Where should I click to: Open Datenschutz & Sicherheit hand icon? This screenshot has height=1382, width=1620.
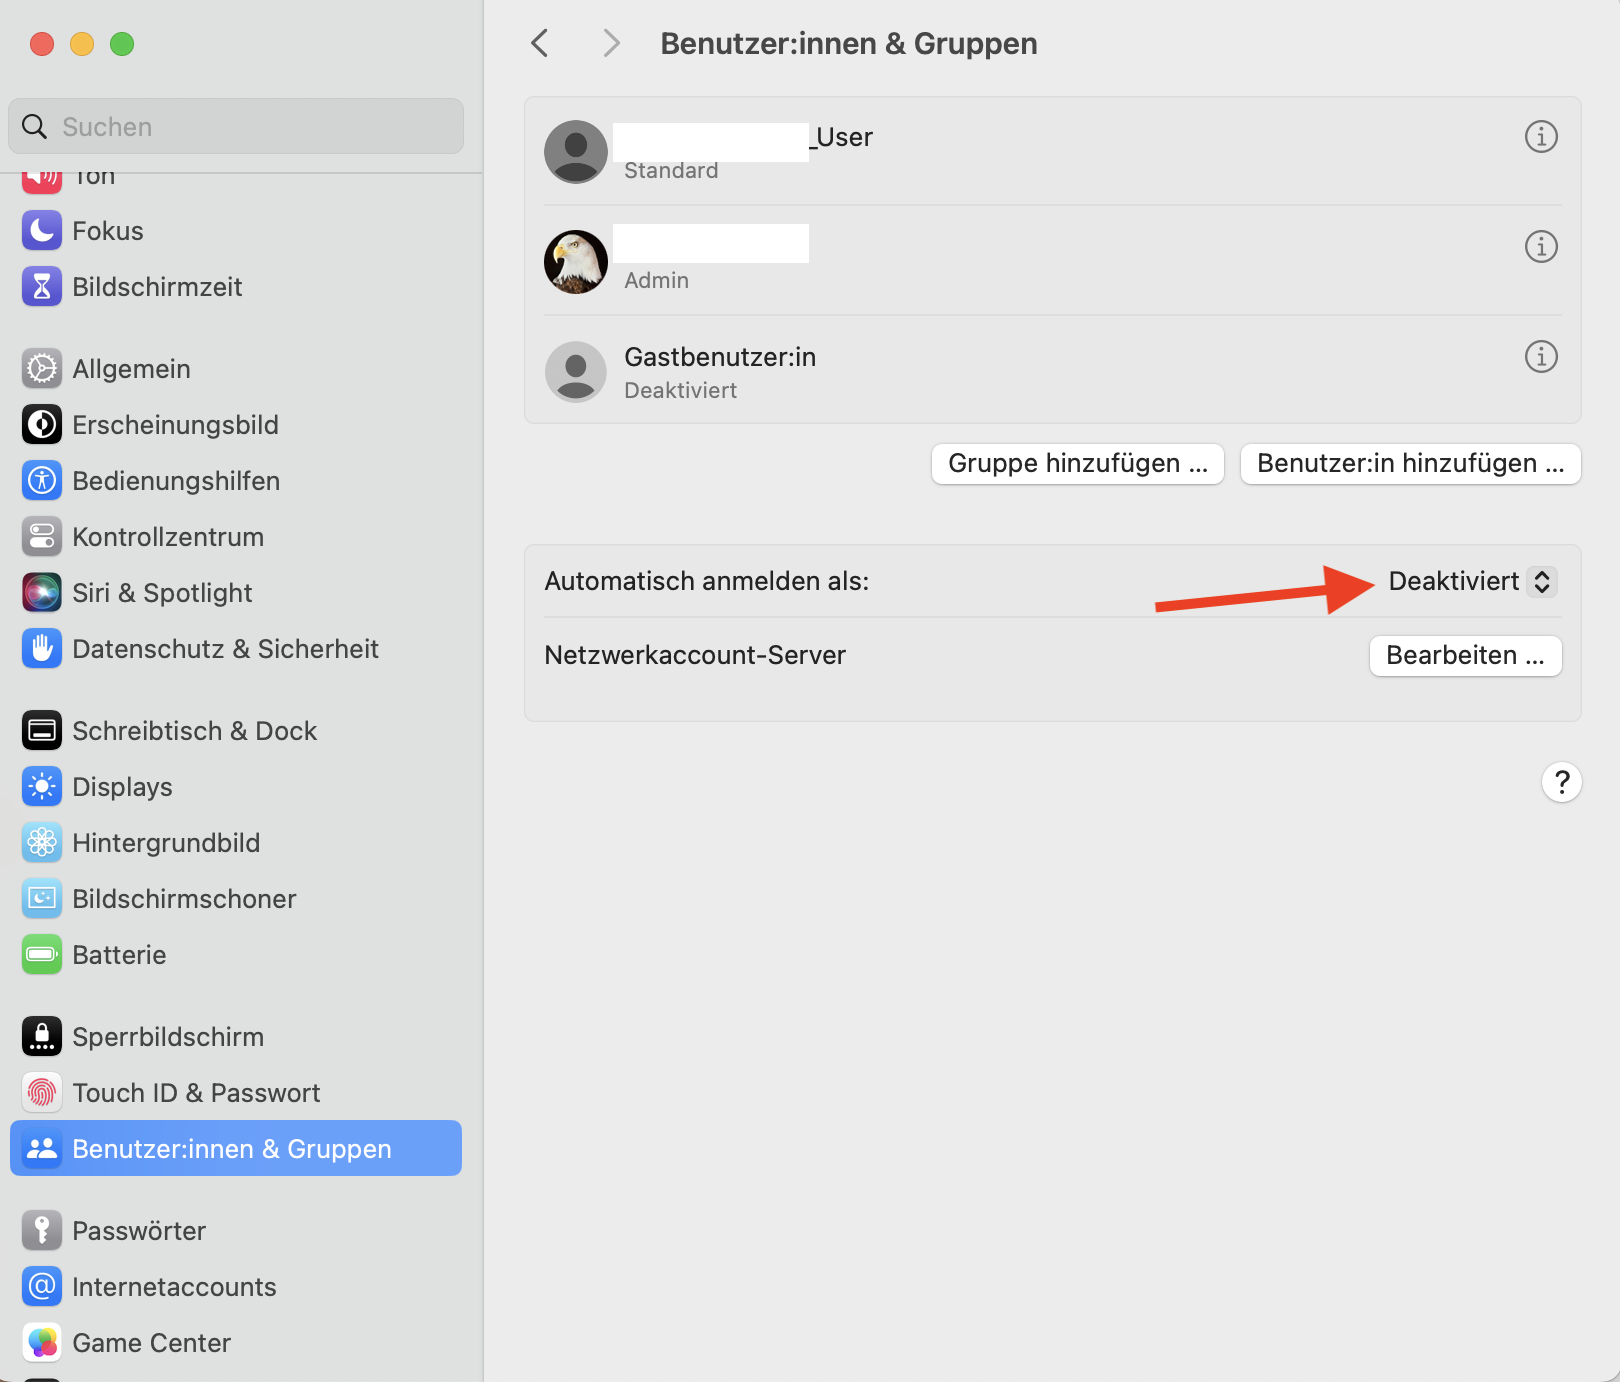click(42, 649)
